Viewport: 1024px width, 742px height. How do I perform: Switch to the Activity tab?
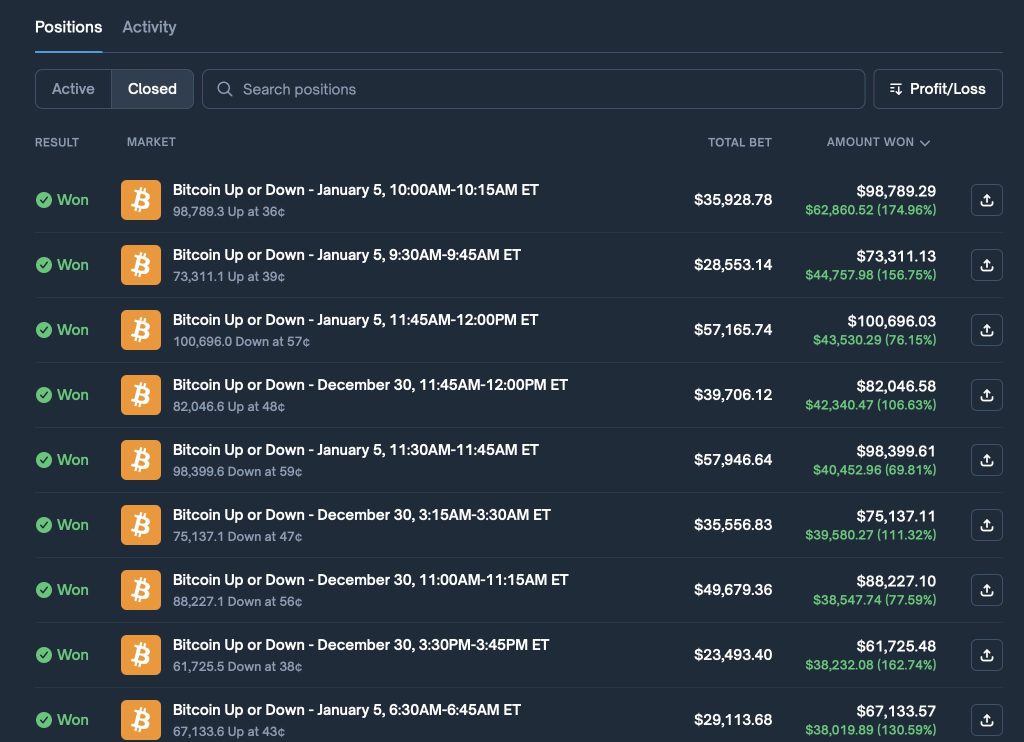149,27
